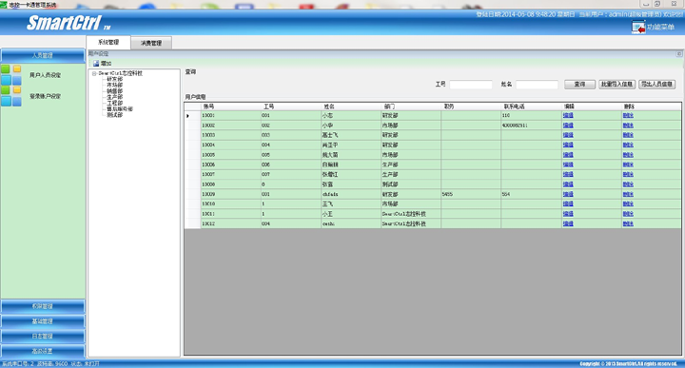Expand the 日志管理 sidebar section

[x=42, y=336]
